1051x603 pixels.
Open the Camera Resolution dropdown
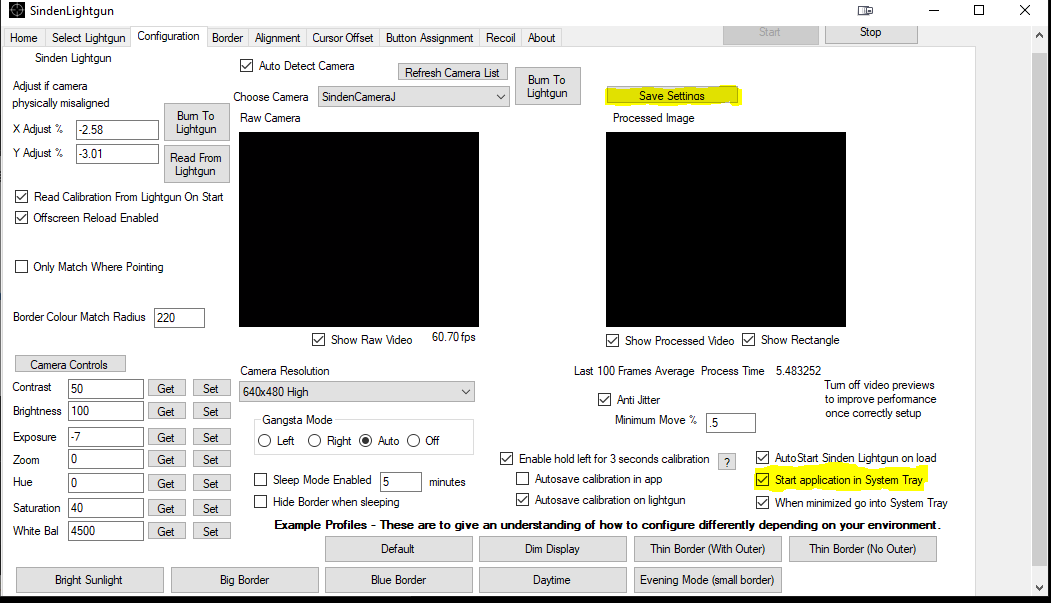tap(357, 391)
